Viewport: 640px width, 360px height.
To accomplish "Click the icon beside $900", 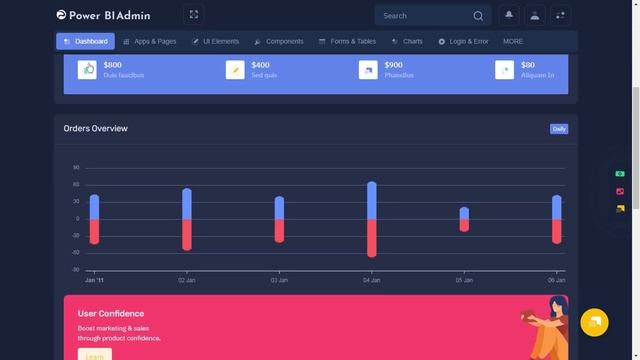I will coord(368,70).
